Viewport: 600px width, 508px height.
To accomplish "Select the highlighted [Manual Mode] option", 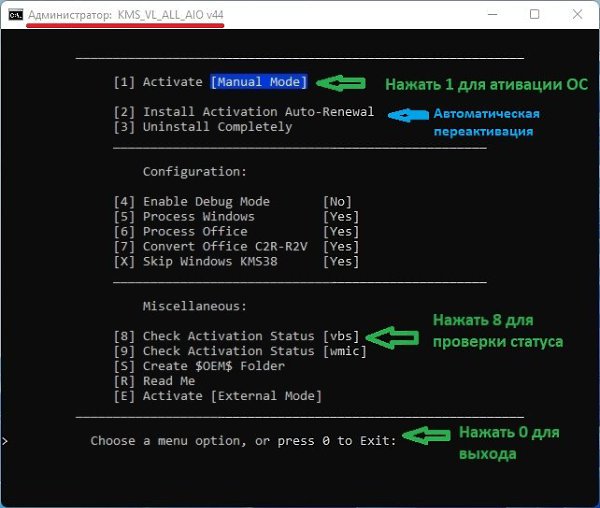I will click(258, 82).
